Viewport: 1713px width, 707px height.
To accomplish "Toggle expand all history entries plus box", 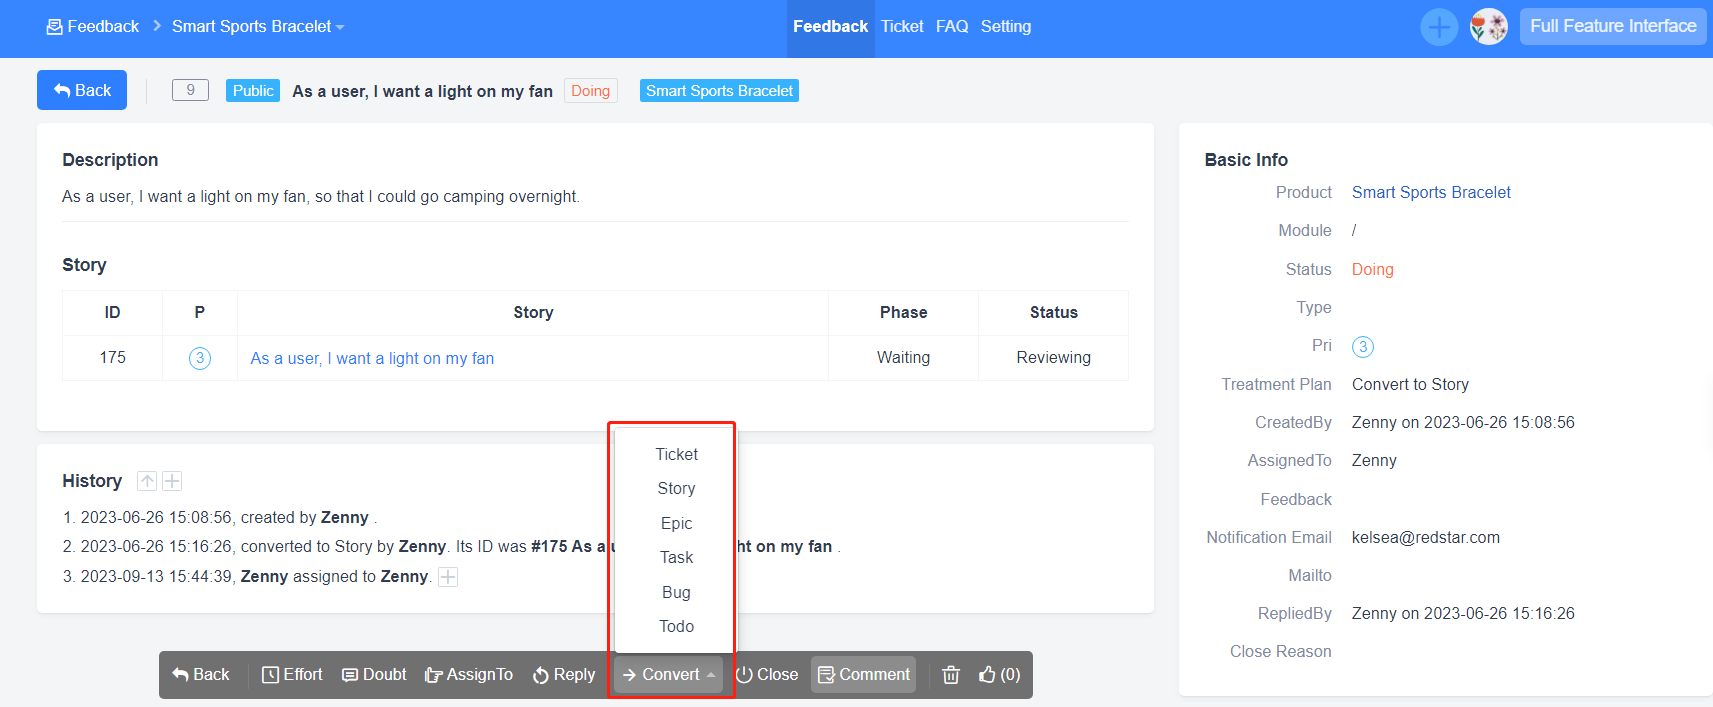I will [172, 481].
